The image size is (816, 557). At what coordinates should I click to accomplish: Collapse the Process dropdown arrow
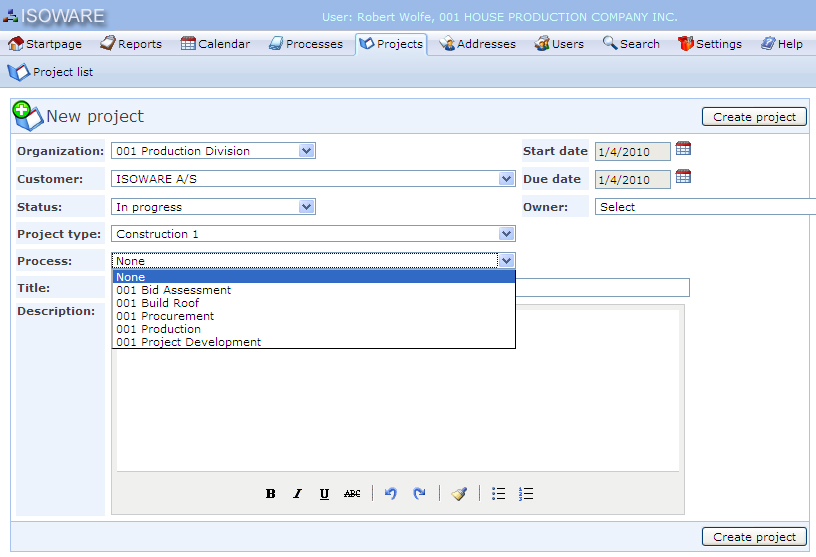tap(506, 260)
